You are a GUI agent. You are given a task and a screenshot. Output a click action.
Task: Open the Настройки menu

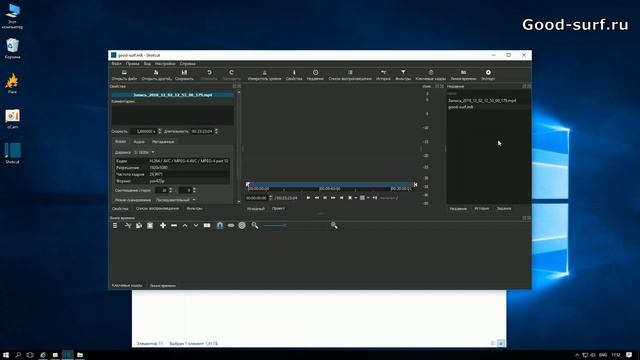coord(165,64)
